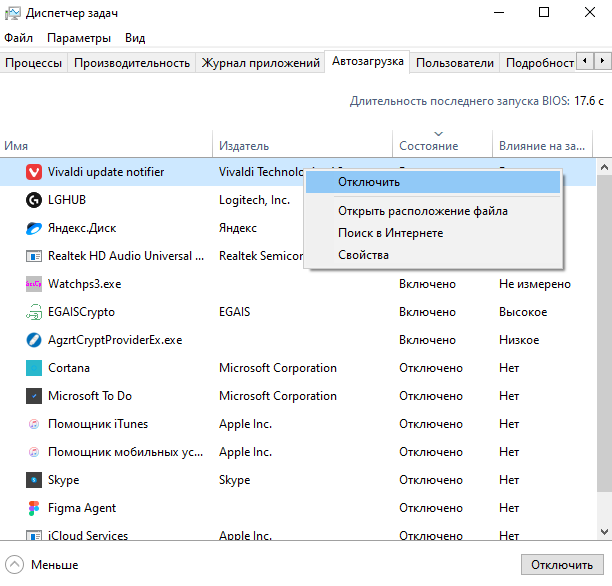The height and width of the screenshot is (586, 612).
Task: Select the Realtek HD Audio Universal row name
Action: (126, 256)
